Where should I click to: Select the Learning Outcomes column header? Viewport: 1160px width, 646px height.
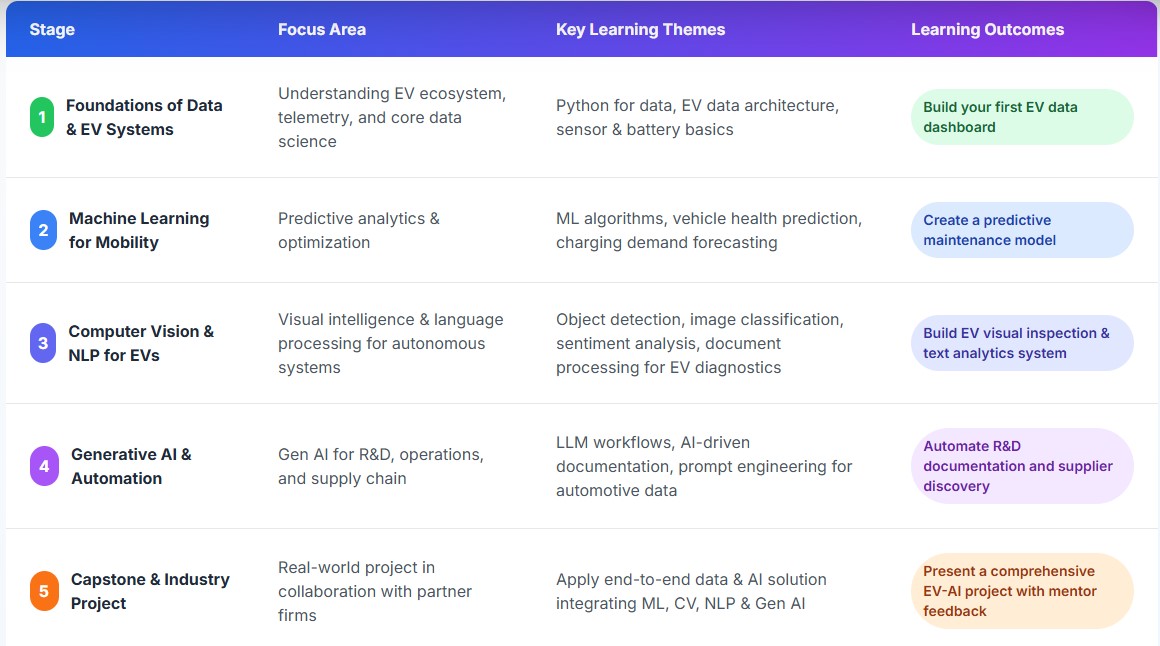point(987,30)
